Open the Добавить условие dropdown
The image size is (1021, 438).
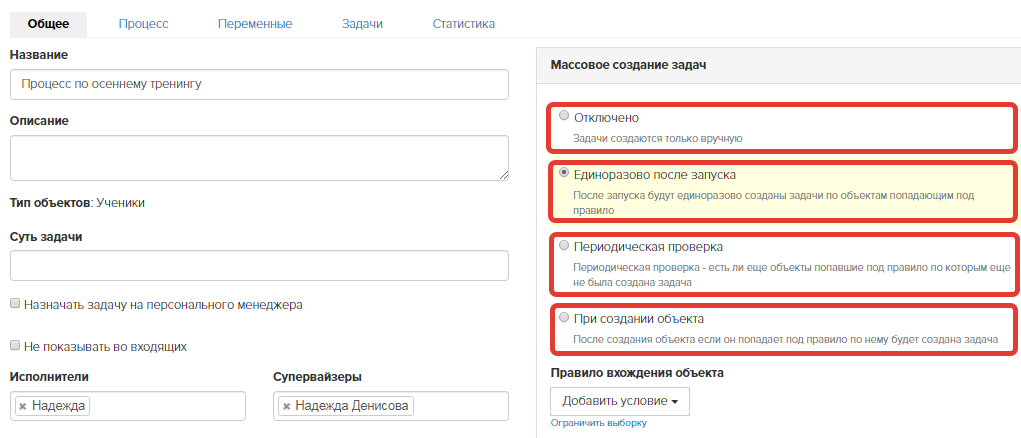click(x=620, y=401)
